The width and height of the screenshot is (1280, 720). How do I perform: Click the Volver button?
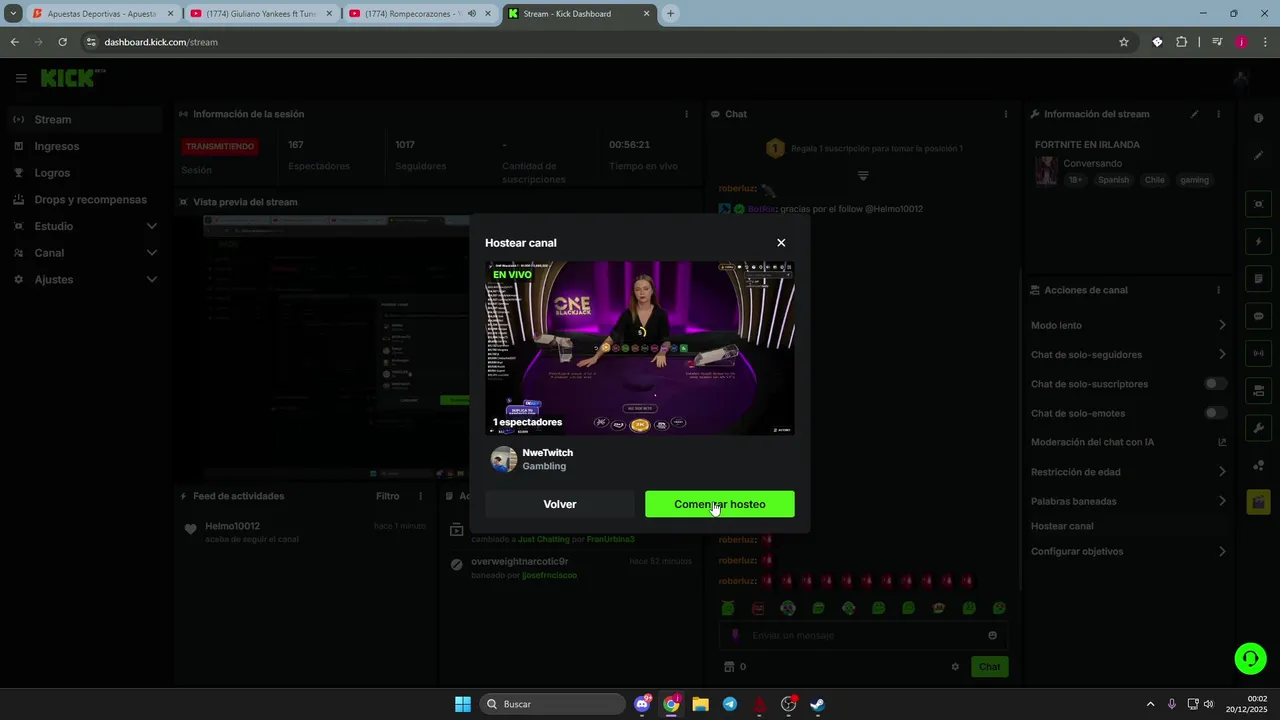pyautogui.click(x=560, y=504)
